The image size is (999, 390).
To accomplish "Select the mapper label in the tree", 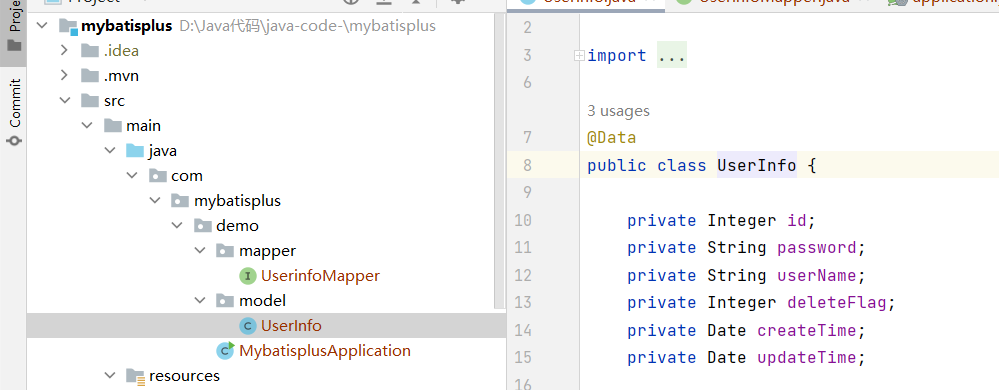I will click(268, 250).
